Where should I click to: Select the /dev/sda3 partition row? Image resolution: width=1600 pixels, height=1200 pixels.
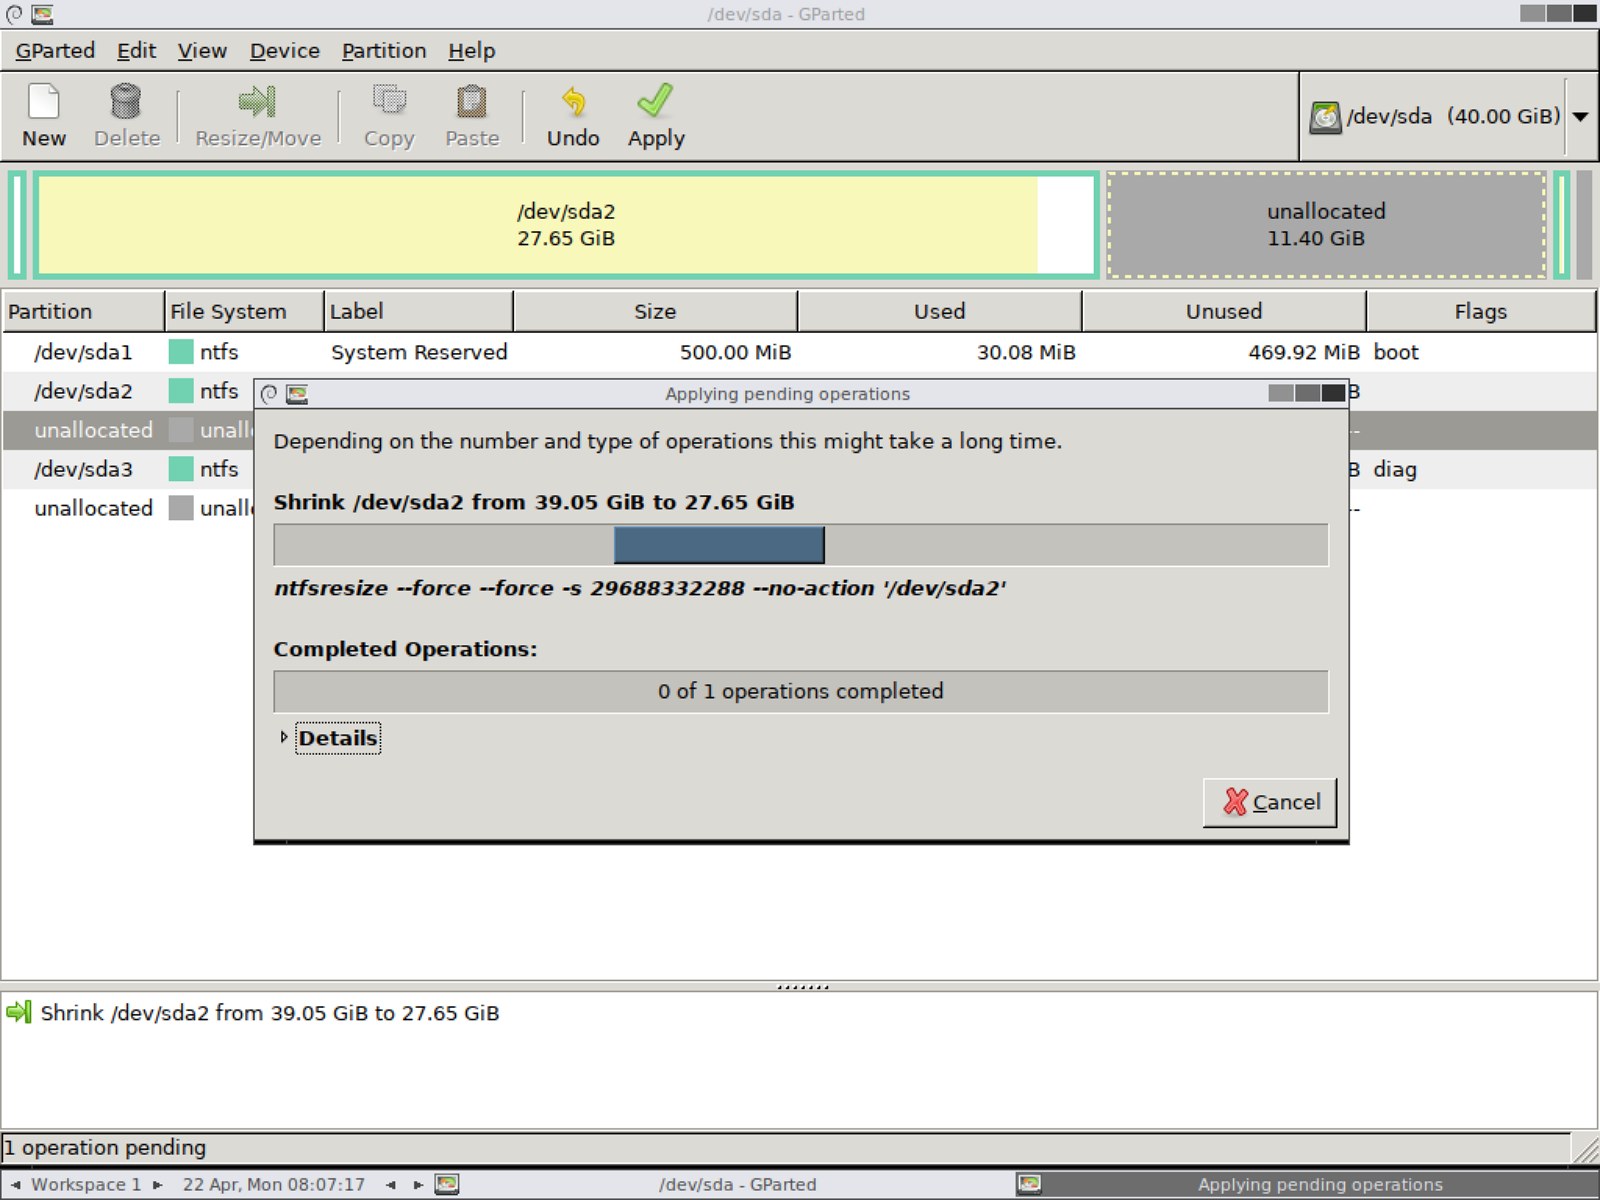(x=83, y=468)
